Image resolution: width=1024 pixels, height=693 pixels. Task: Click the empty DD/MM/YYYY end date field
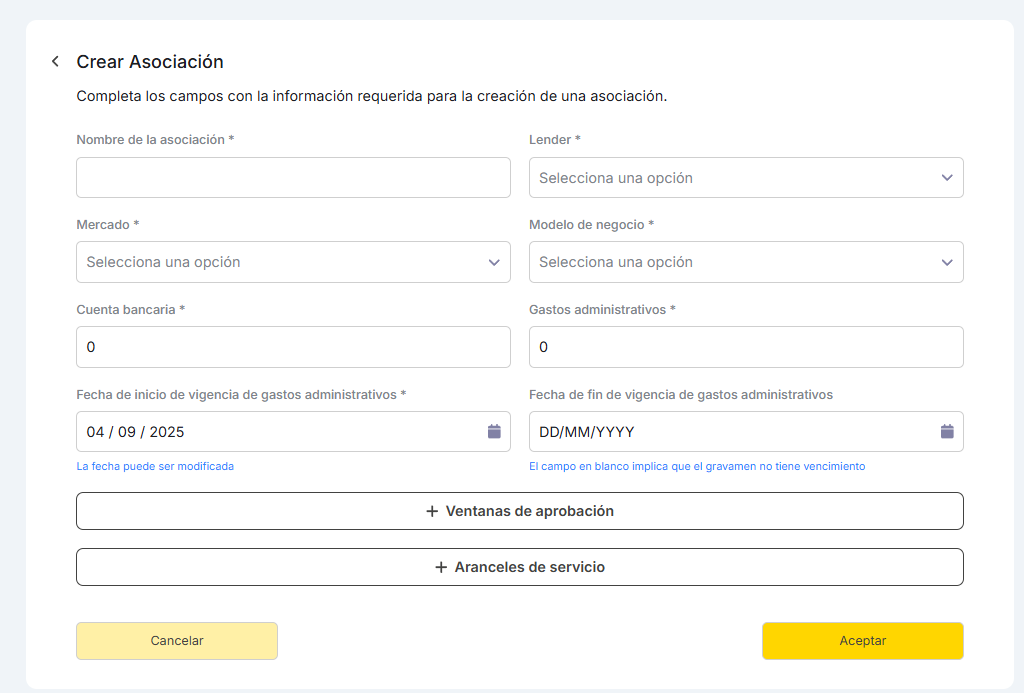pos(720,432)
